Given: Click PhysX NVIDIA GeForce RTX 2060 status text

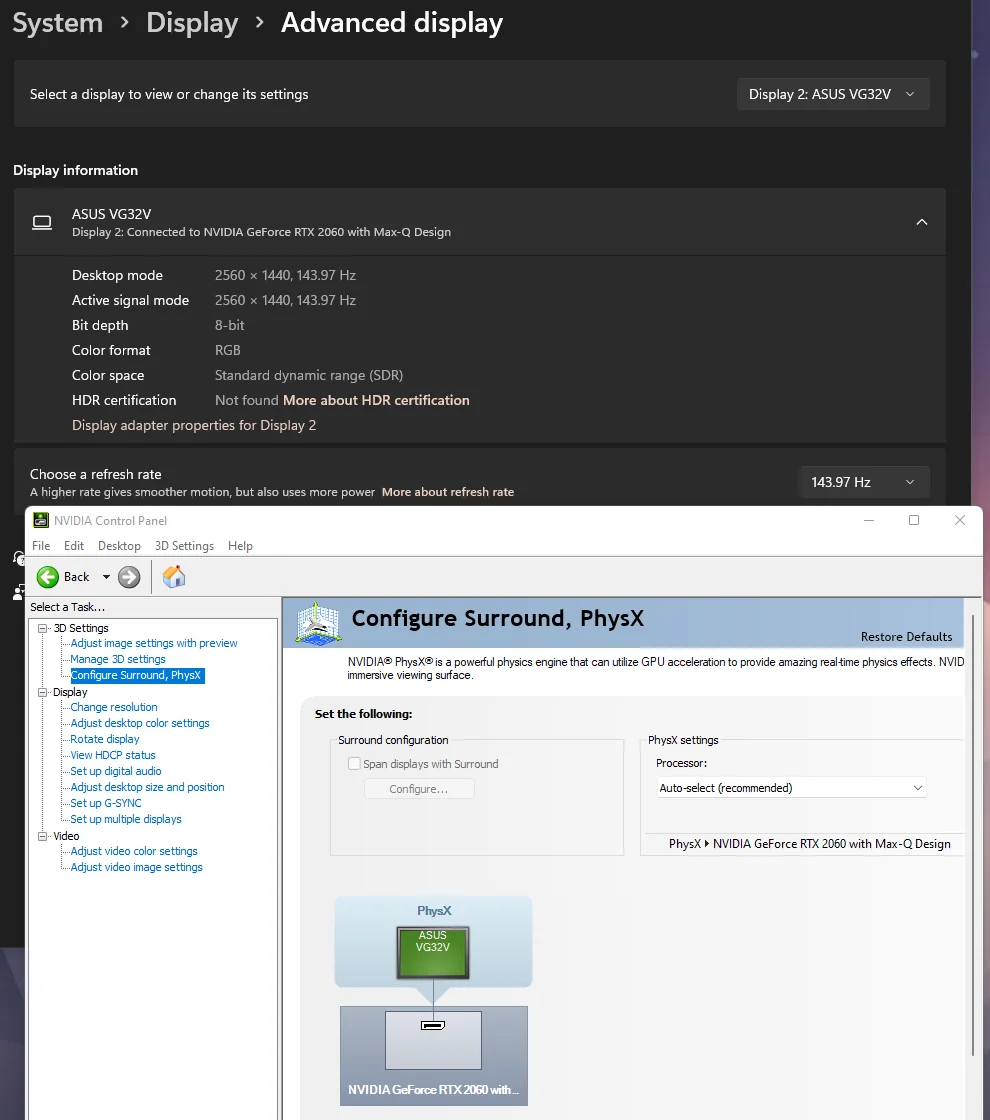Looking at the screenshot, I should coord(810,844).
